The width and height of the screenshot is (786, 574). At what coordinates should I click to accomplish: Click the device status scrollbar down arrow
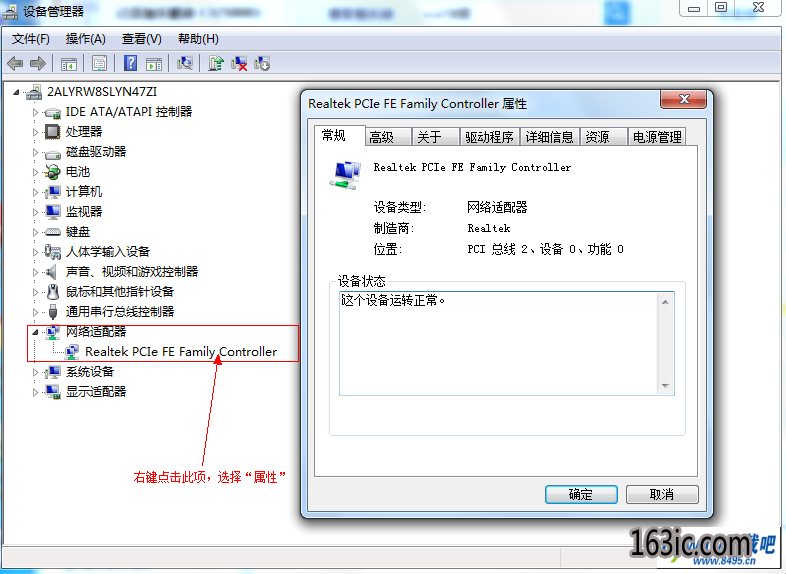click(665, 386)
